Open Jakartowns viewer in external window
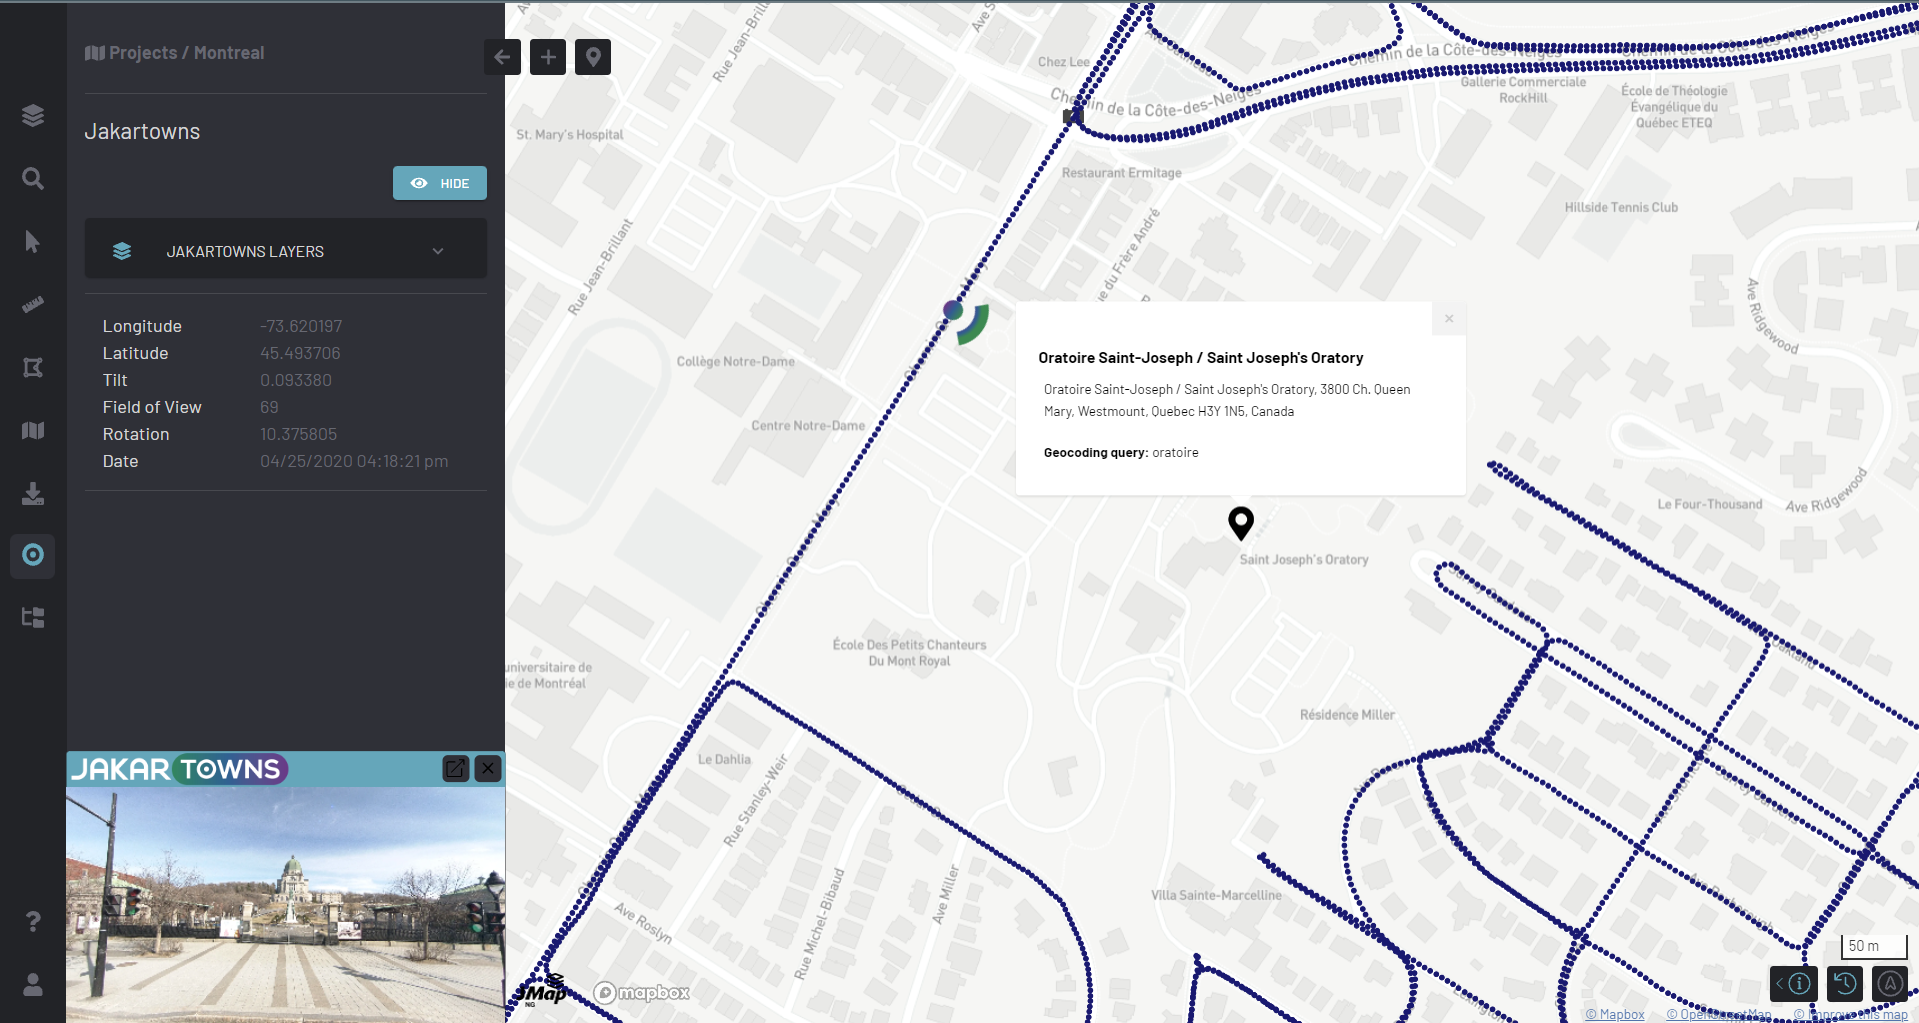Viewport: 1919px width, 1023px height. 455,768
